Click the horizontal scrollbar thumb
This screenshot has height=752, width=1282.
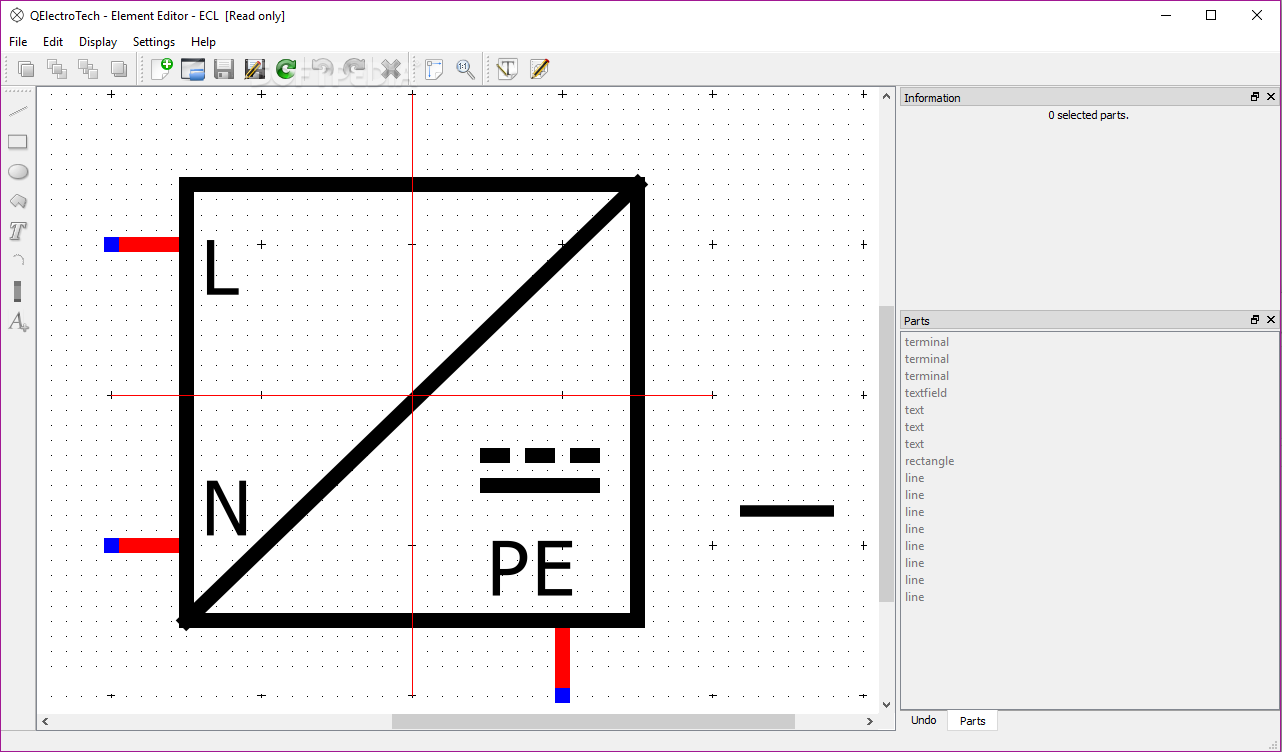[x=593, y=721]
